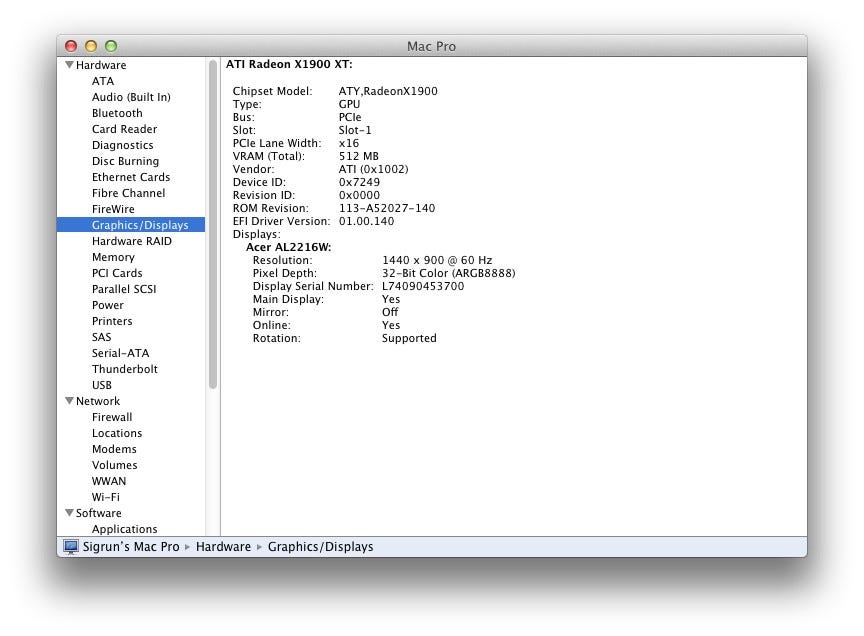The height and width of the screenshot is (636, 864).
Task: Collapse the Hardware section triangle
Action: coord(69,65)
